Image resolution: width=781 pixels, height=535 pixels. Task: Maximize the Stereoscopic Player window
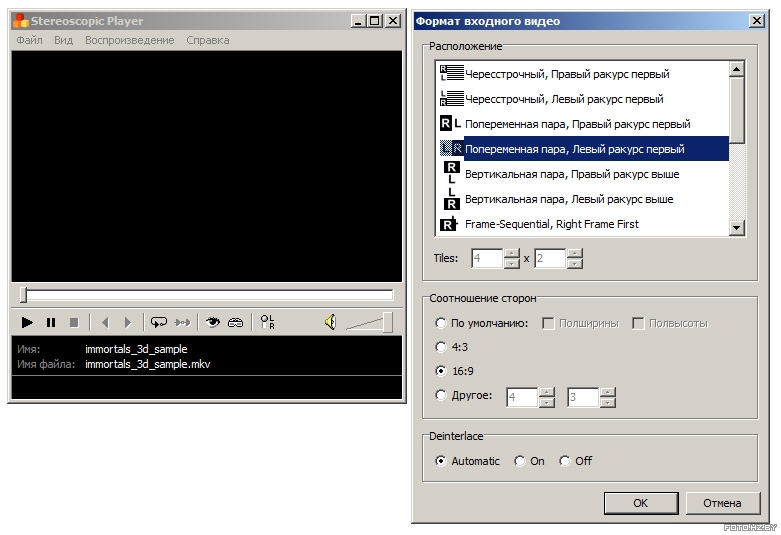click(375, 21)
